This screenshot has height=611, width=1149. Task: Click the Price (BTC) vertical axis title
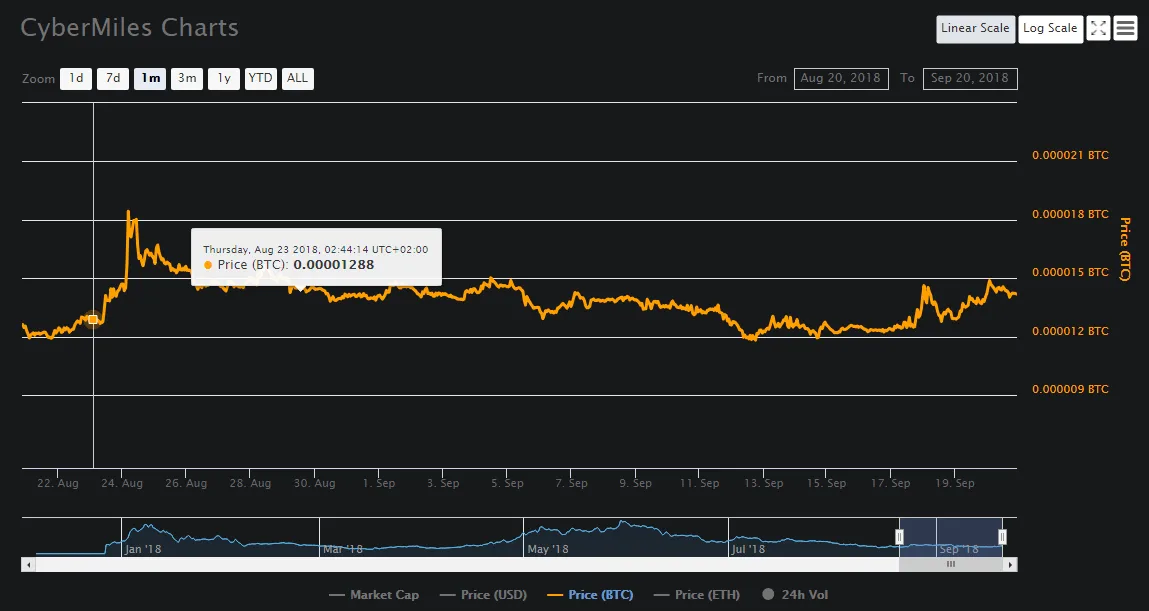tap(1125, 249)
